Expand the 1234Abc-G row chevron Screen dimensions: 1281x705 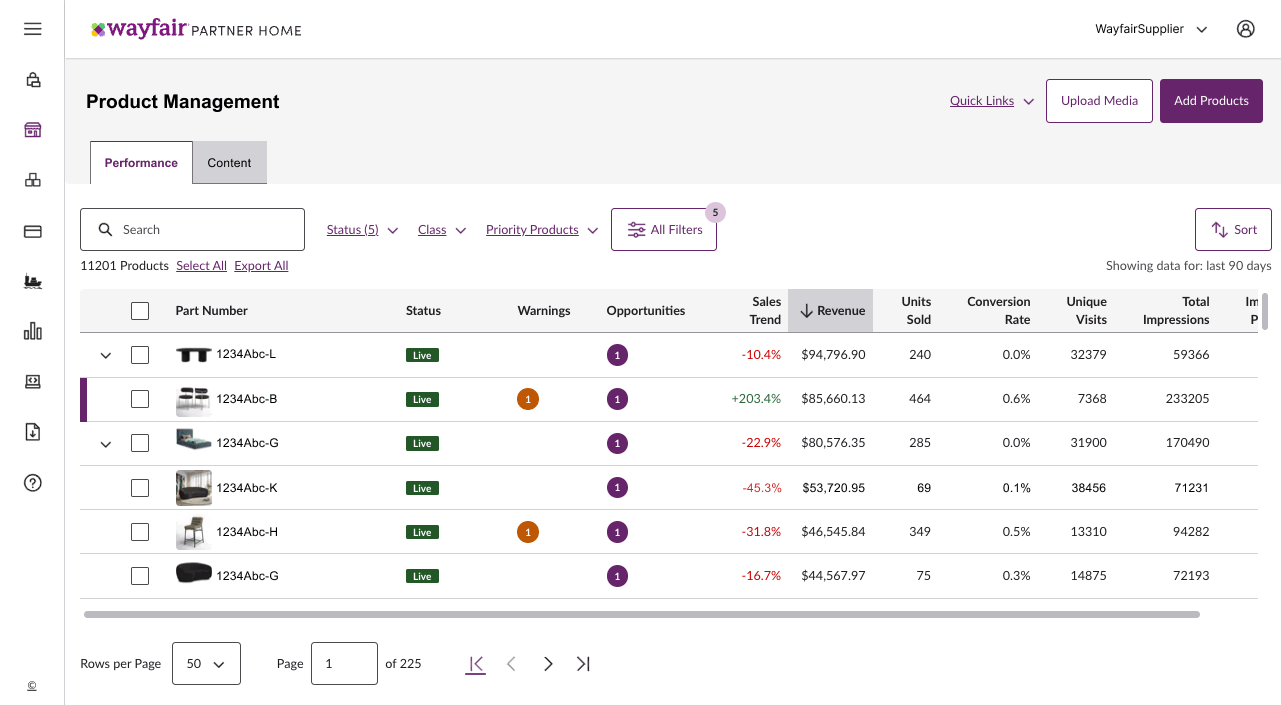click(x=105, y=443)
